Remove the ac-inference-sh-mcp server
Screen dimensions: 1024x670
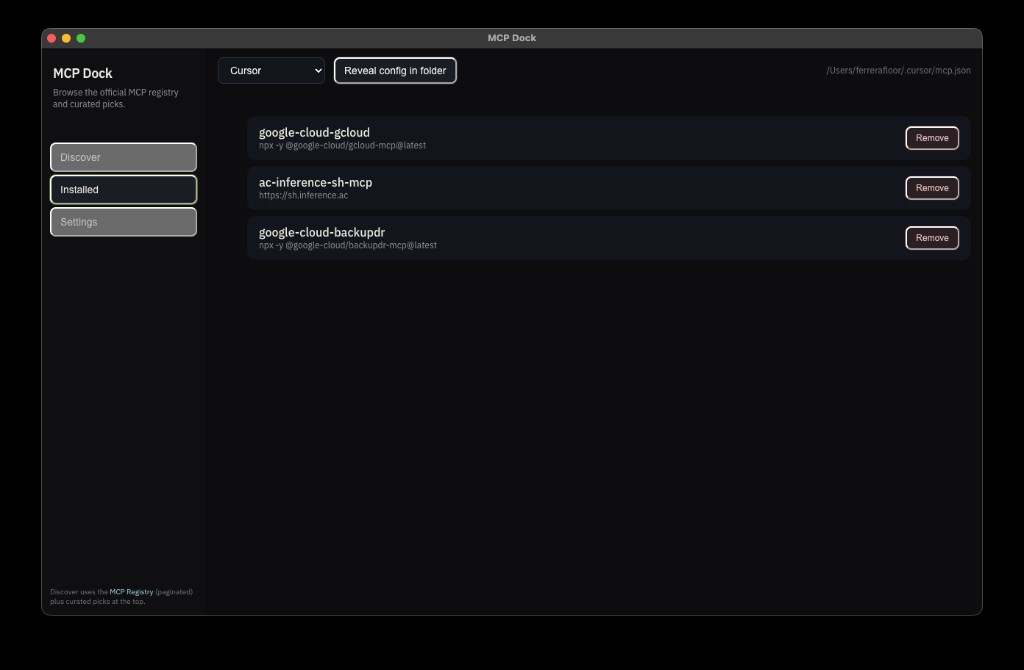tap(932, 188)
